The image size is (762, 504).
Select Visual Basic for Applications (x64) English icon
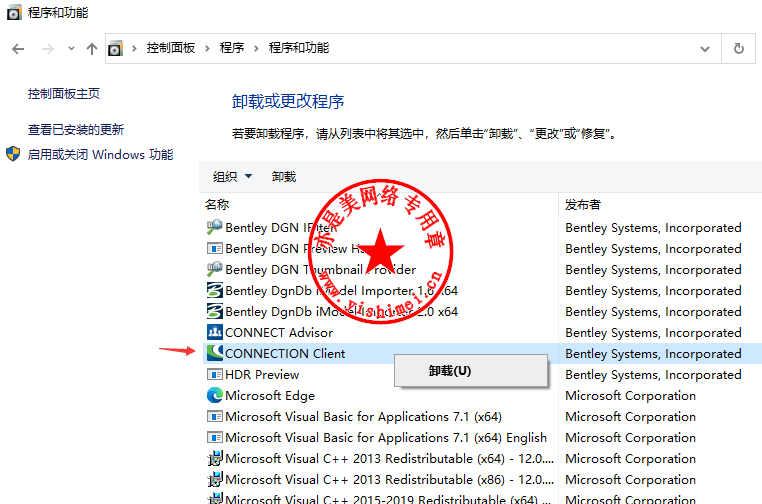[214, 437]
